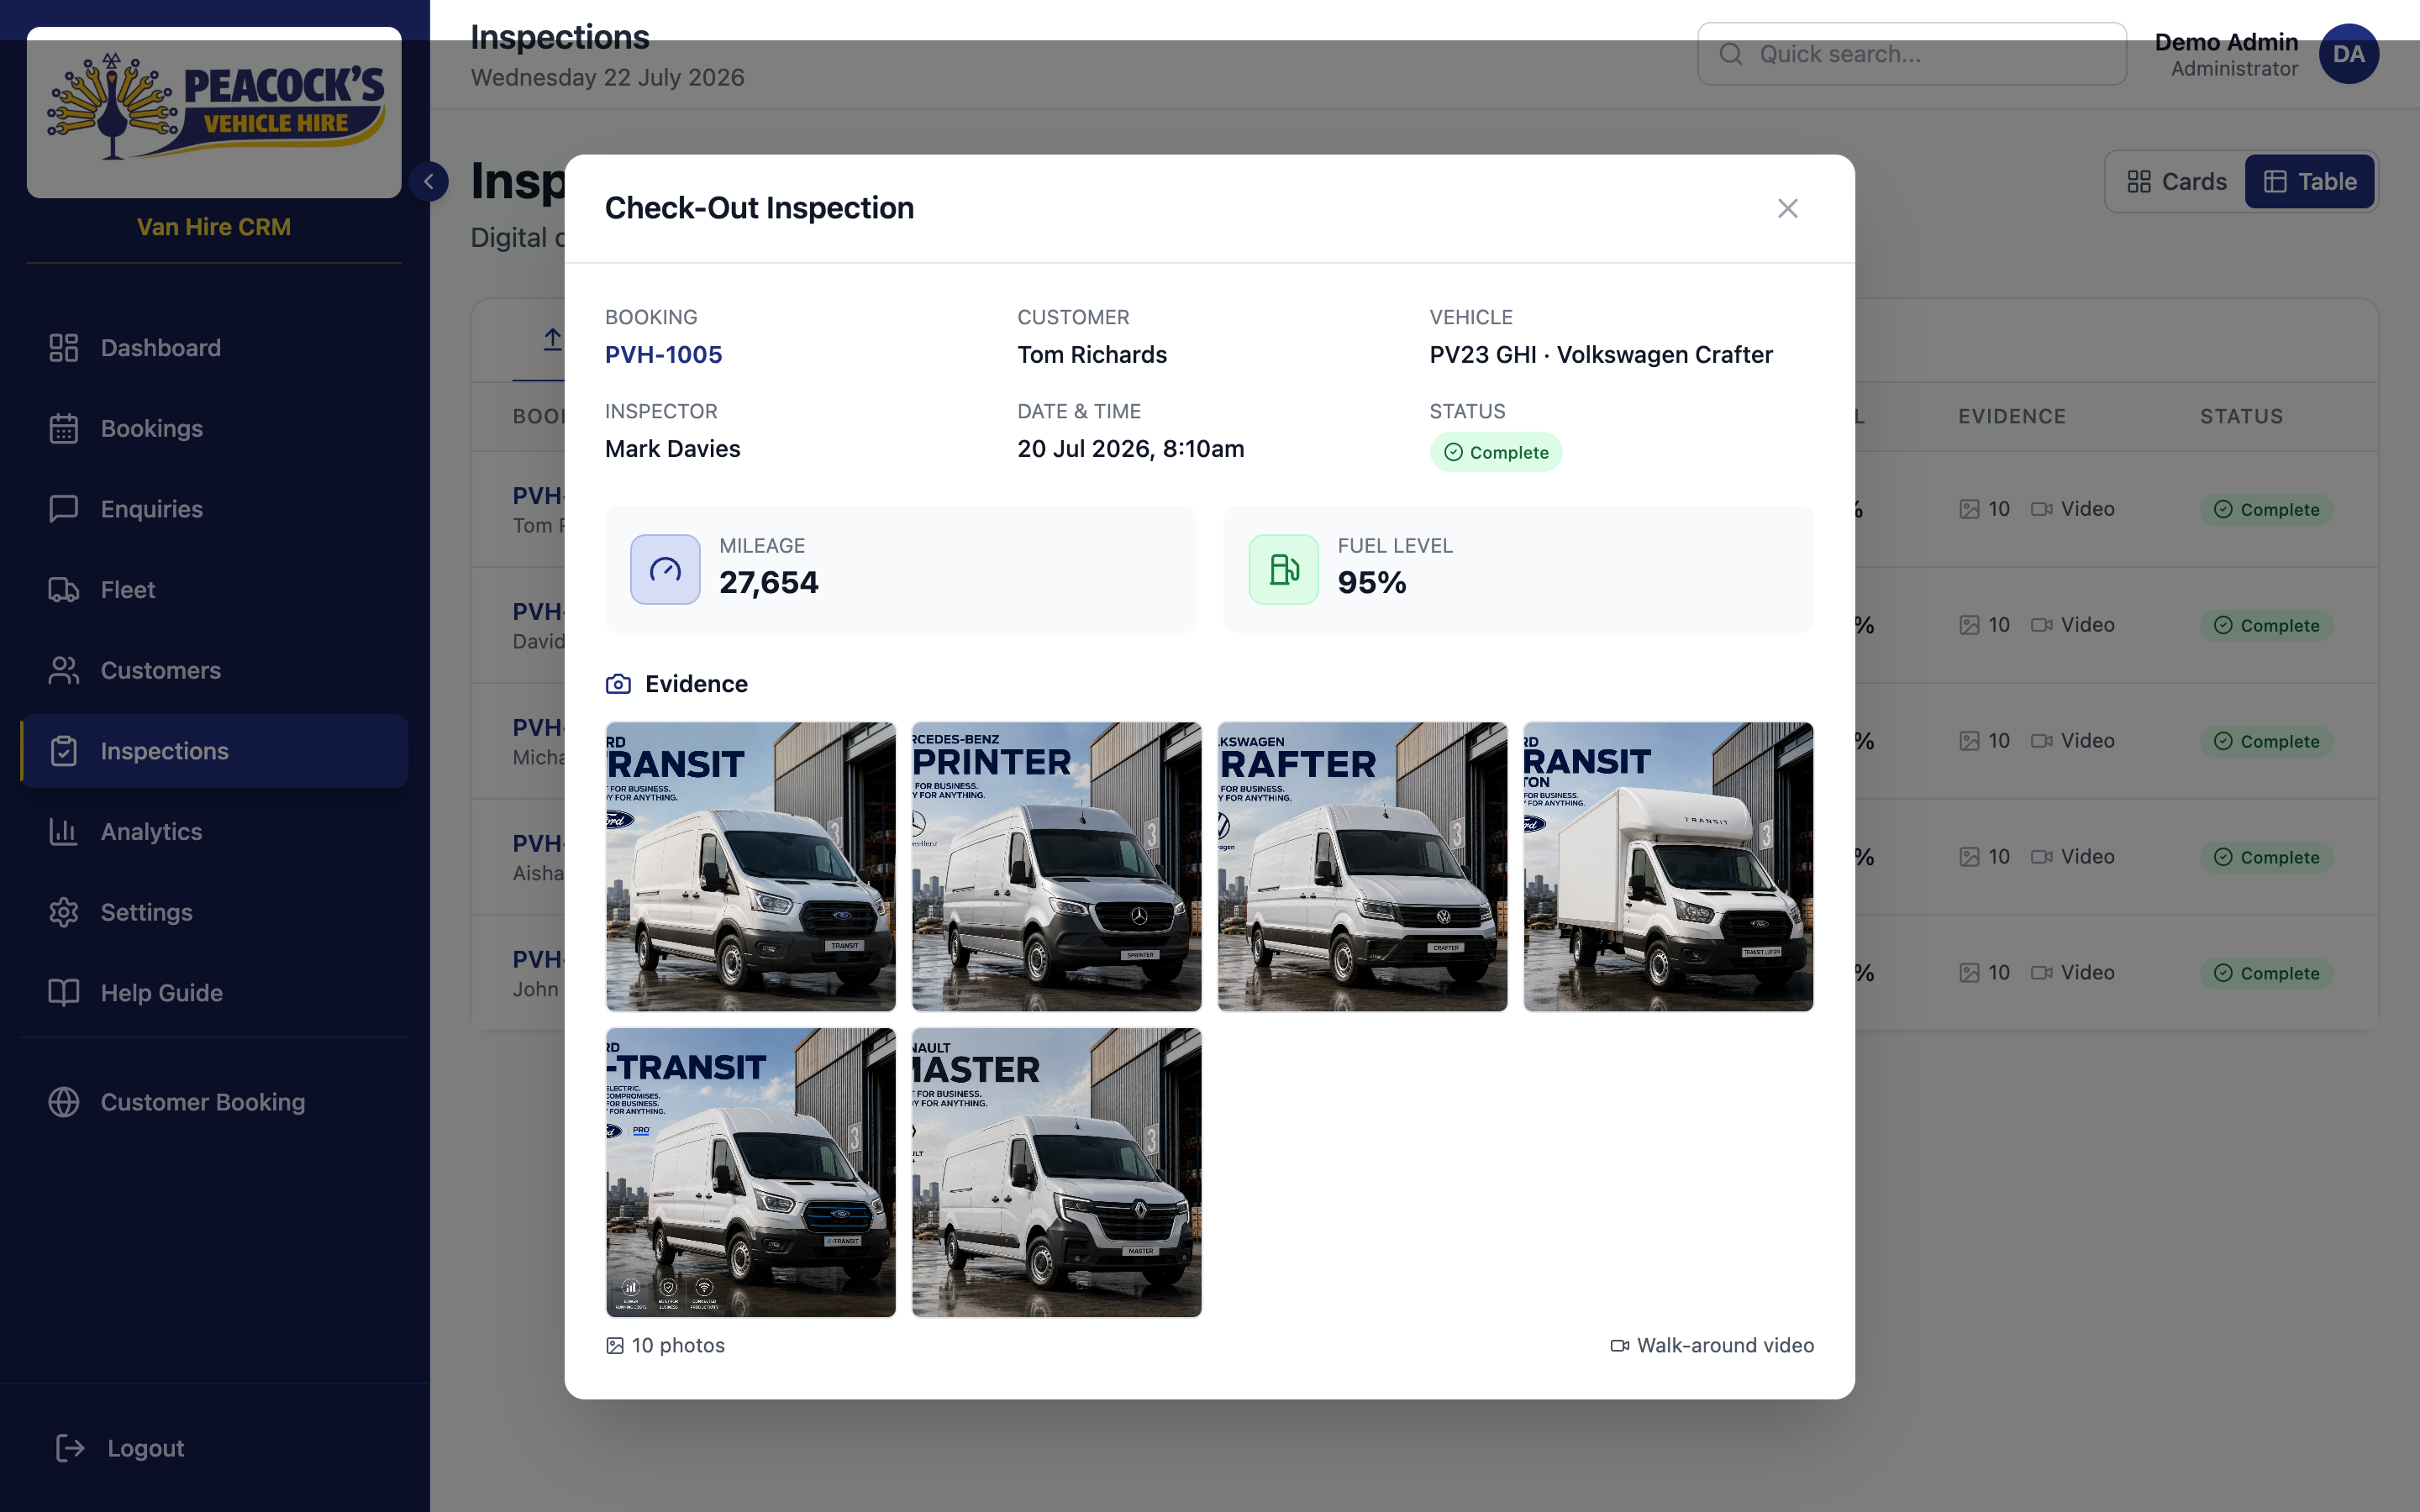Open Settings in sidebar
The image size is (2420, 1512).
pos(214,912)
